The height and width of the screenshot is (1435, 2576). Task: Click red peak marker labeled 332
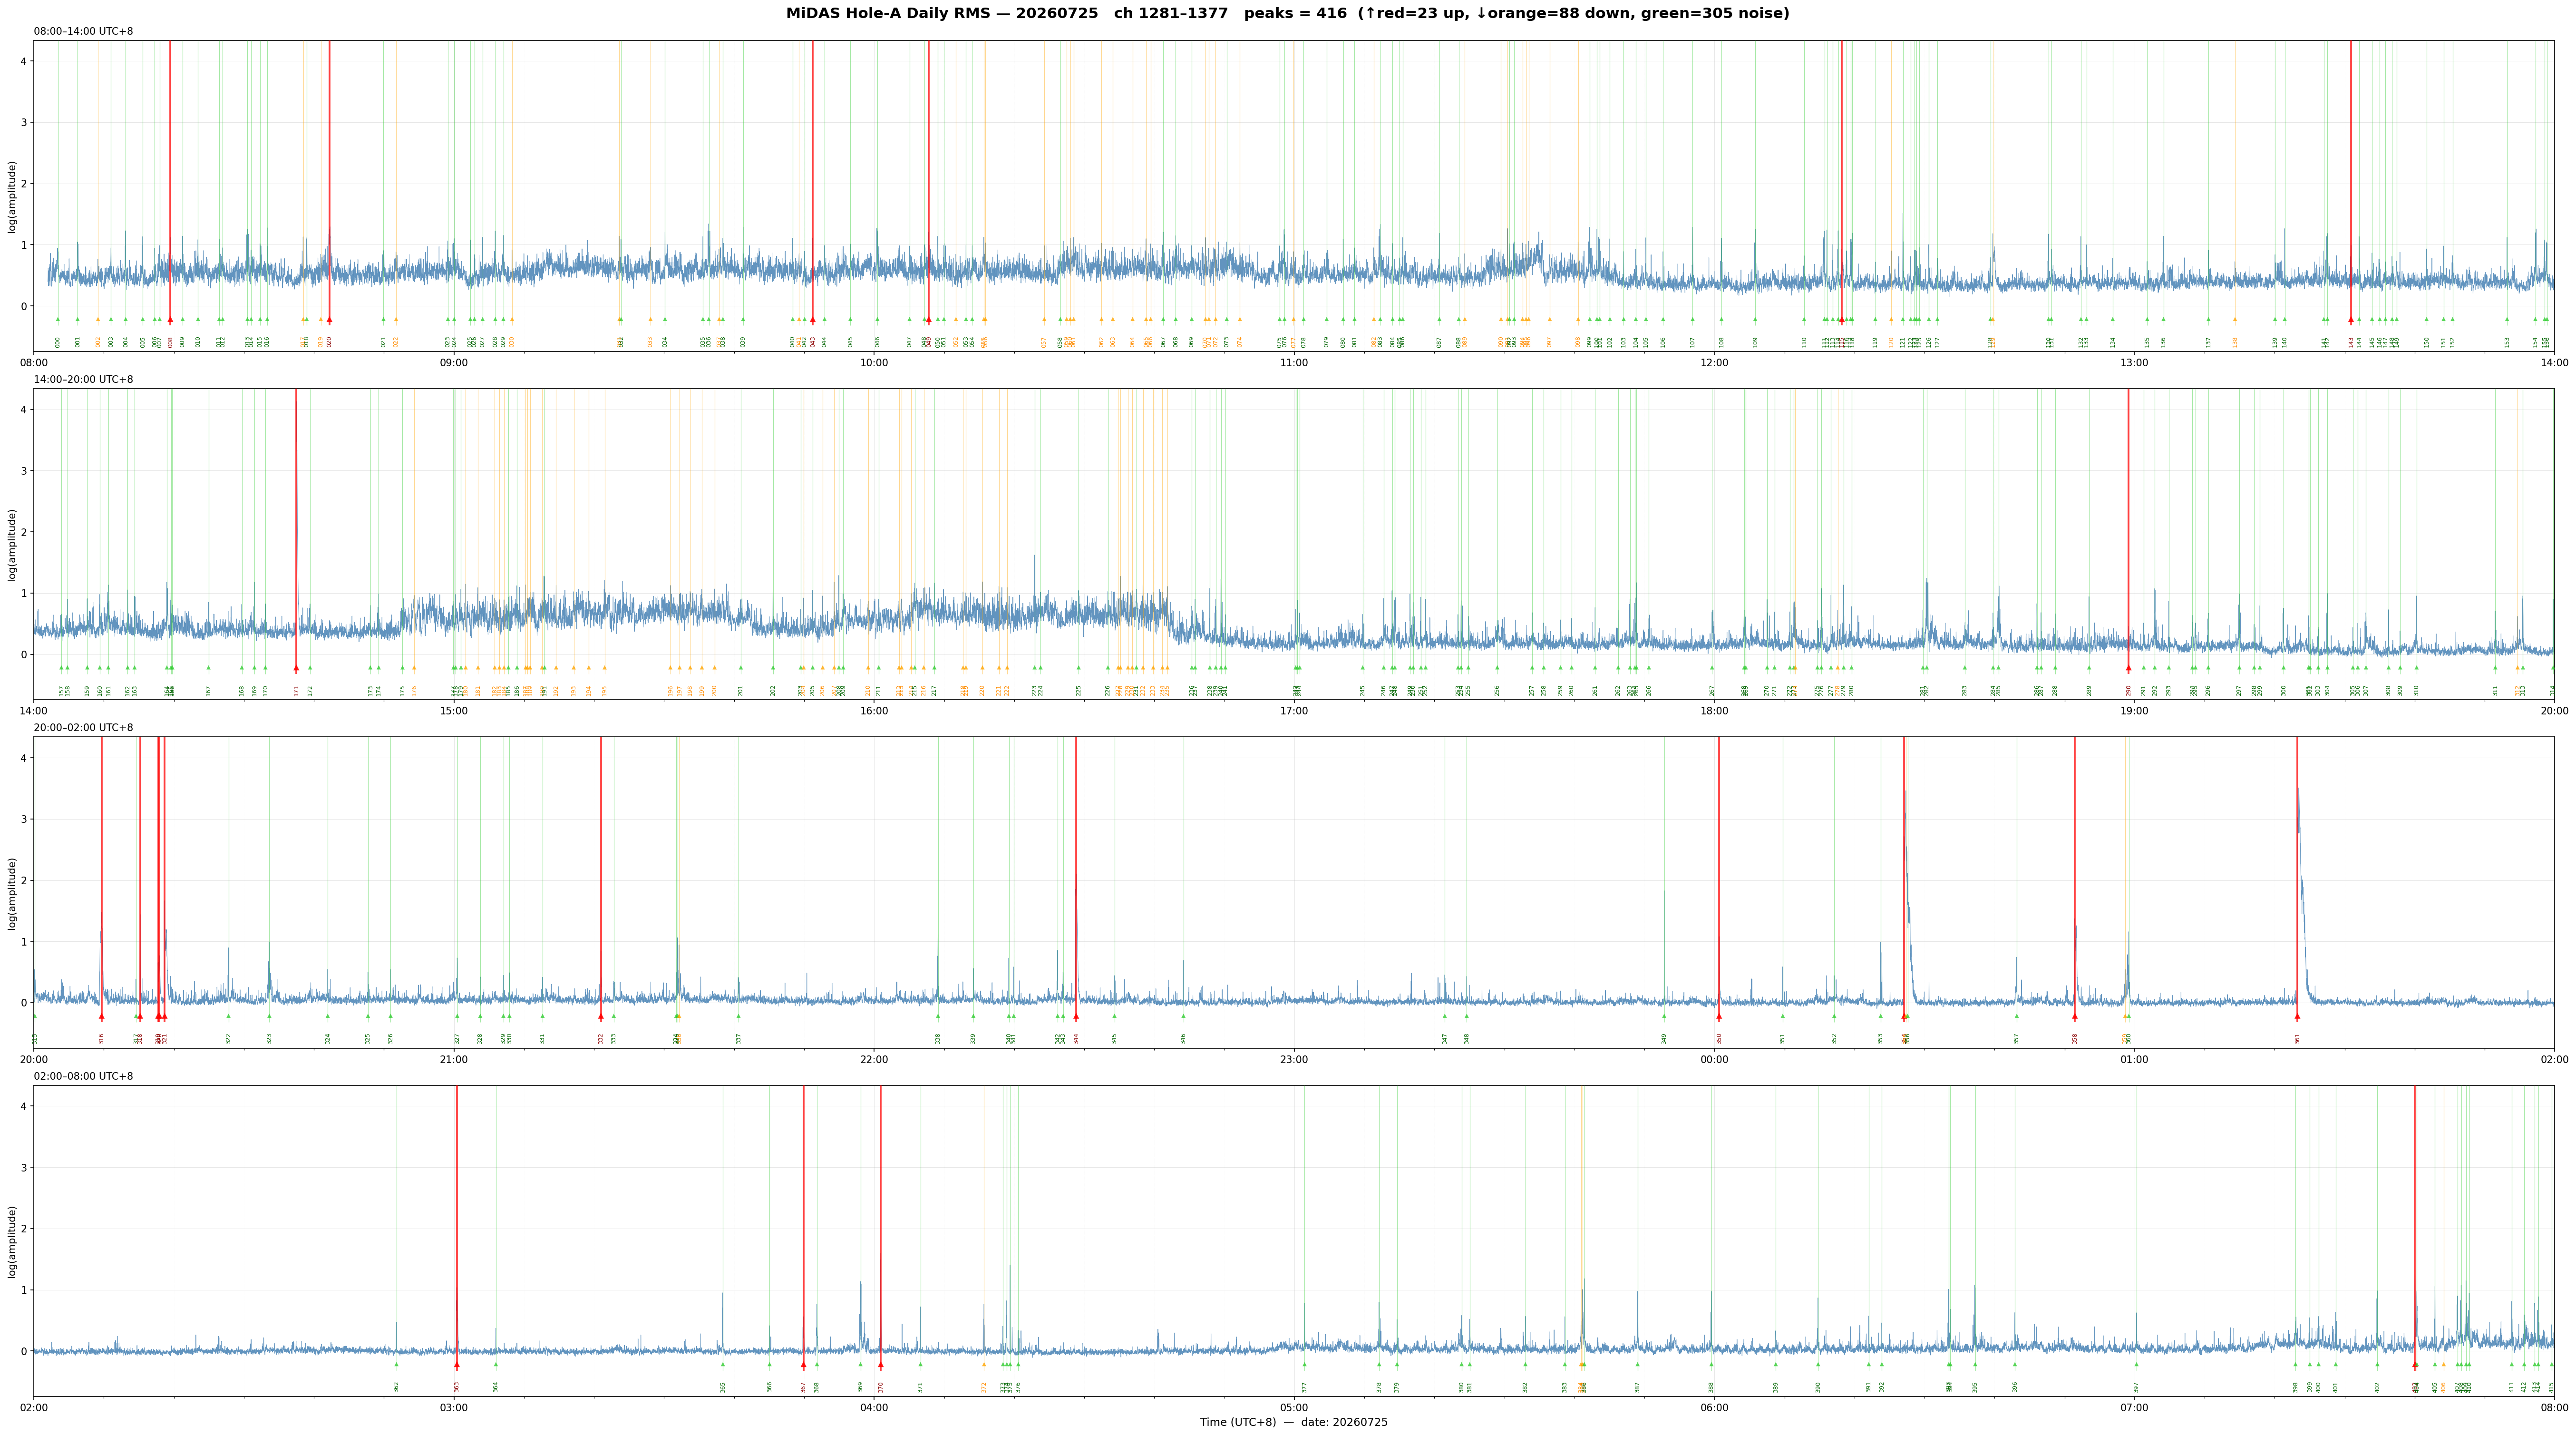pos(601,1017)
